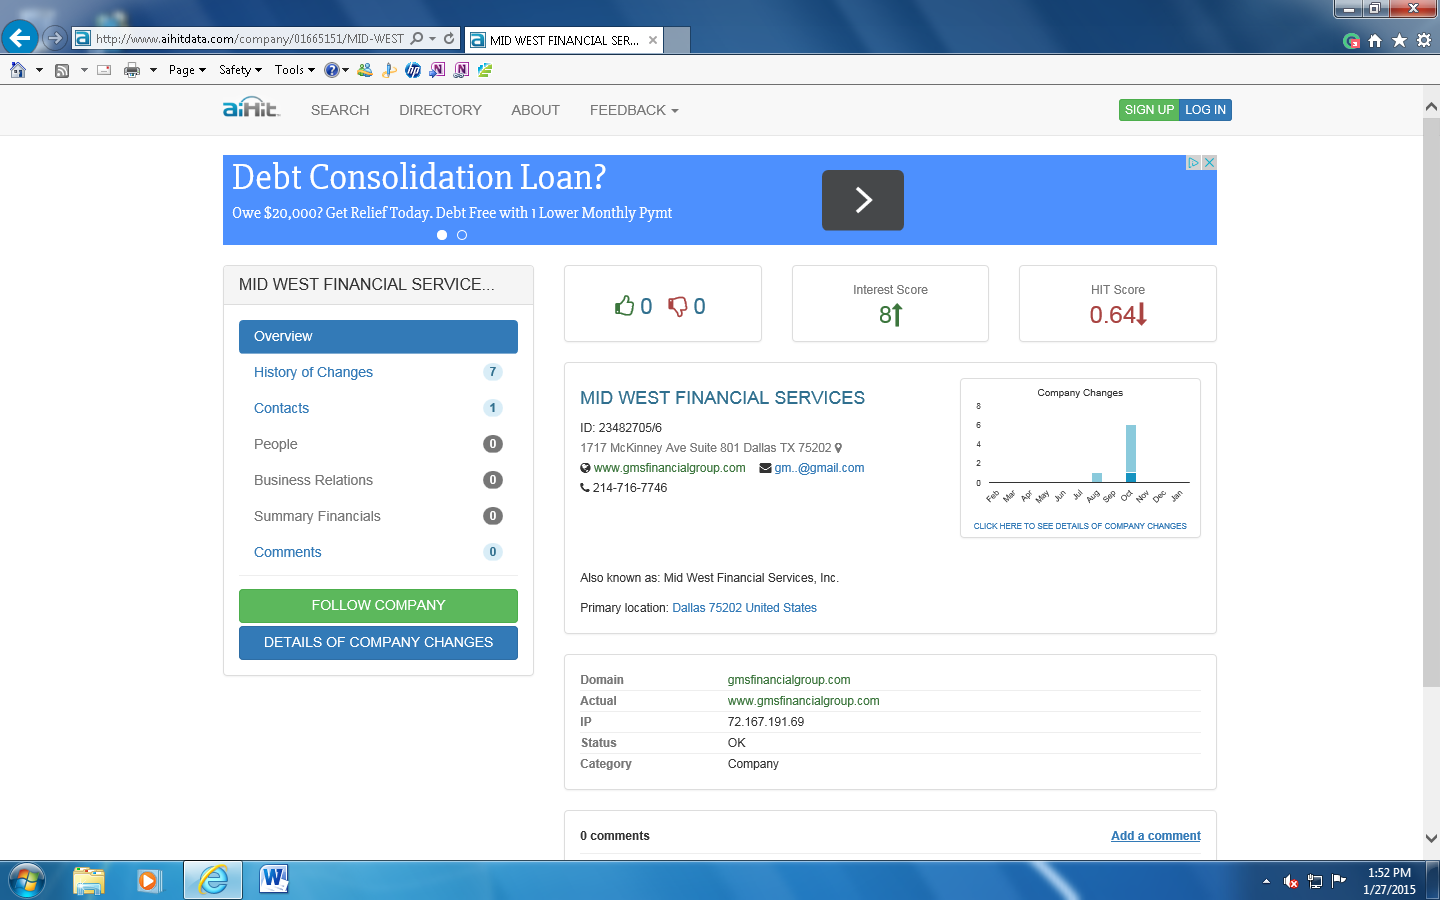Open Windows Start button

point(26,880)
